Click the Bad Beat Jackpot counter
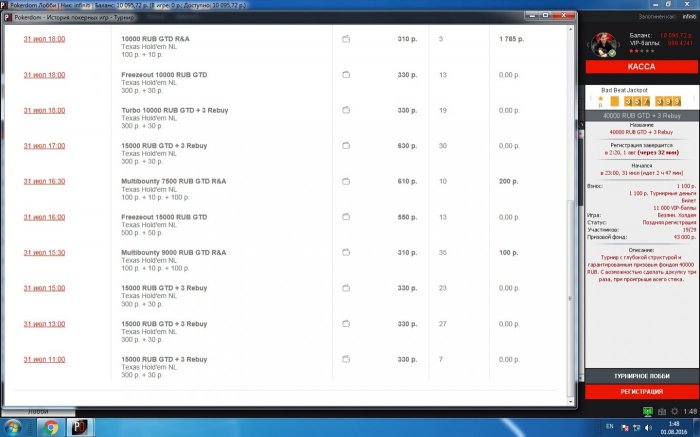This screenshot has width=700, height=437. coord(646,101)
